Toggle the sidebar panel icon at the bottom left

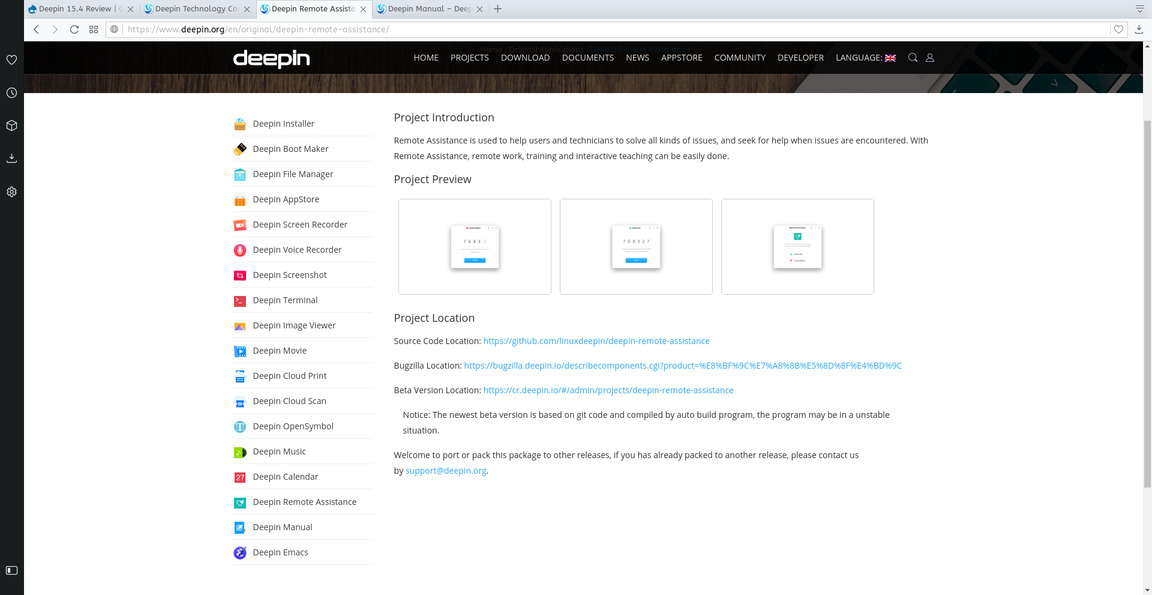point(12,570)
